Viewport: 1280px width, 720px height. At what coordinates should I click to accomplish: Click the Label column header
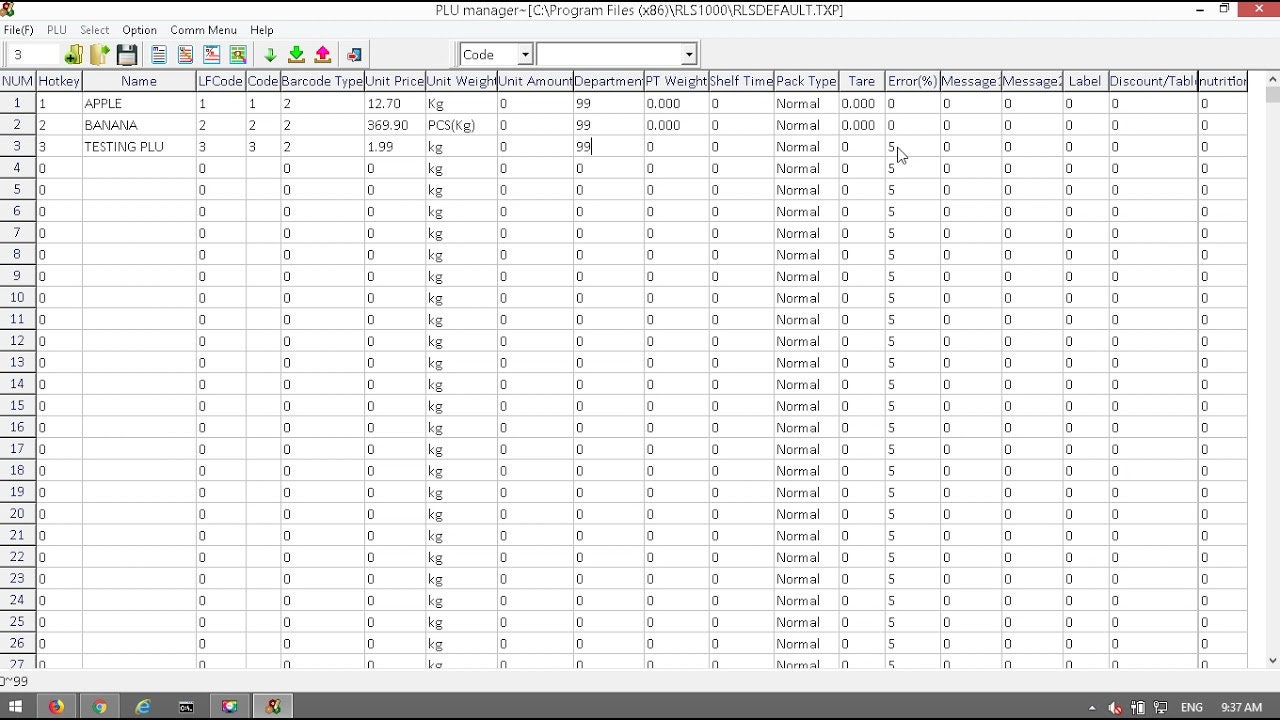coord(1084,81)
